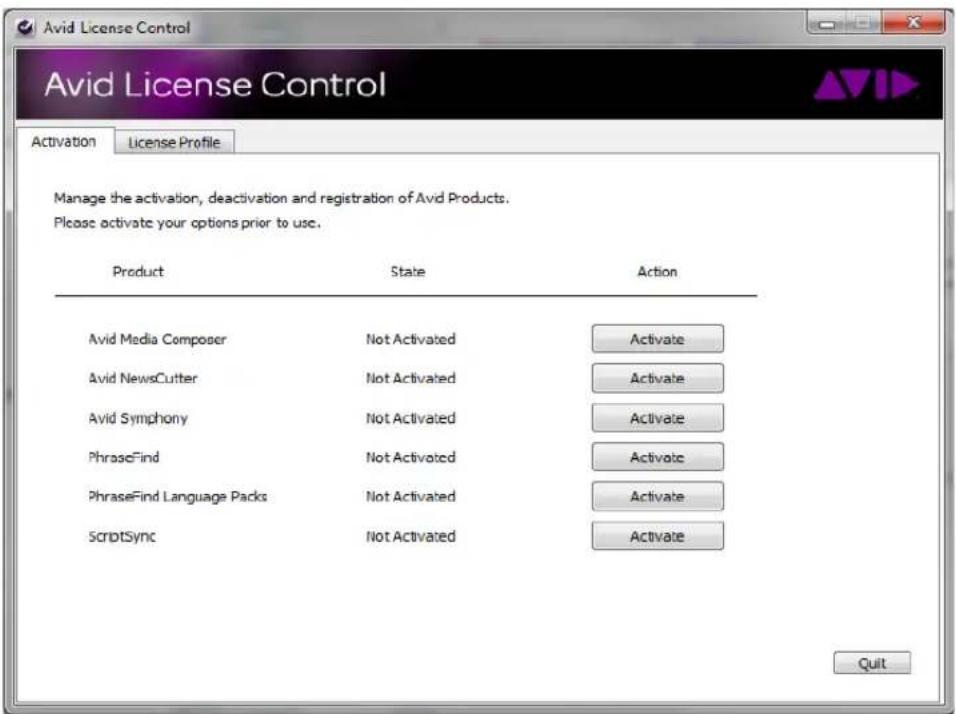Select the Activation tab
Viewport: 956px width, 714px height.
click(x=64, y=141)
